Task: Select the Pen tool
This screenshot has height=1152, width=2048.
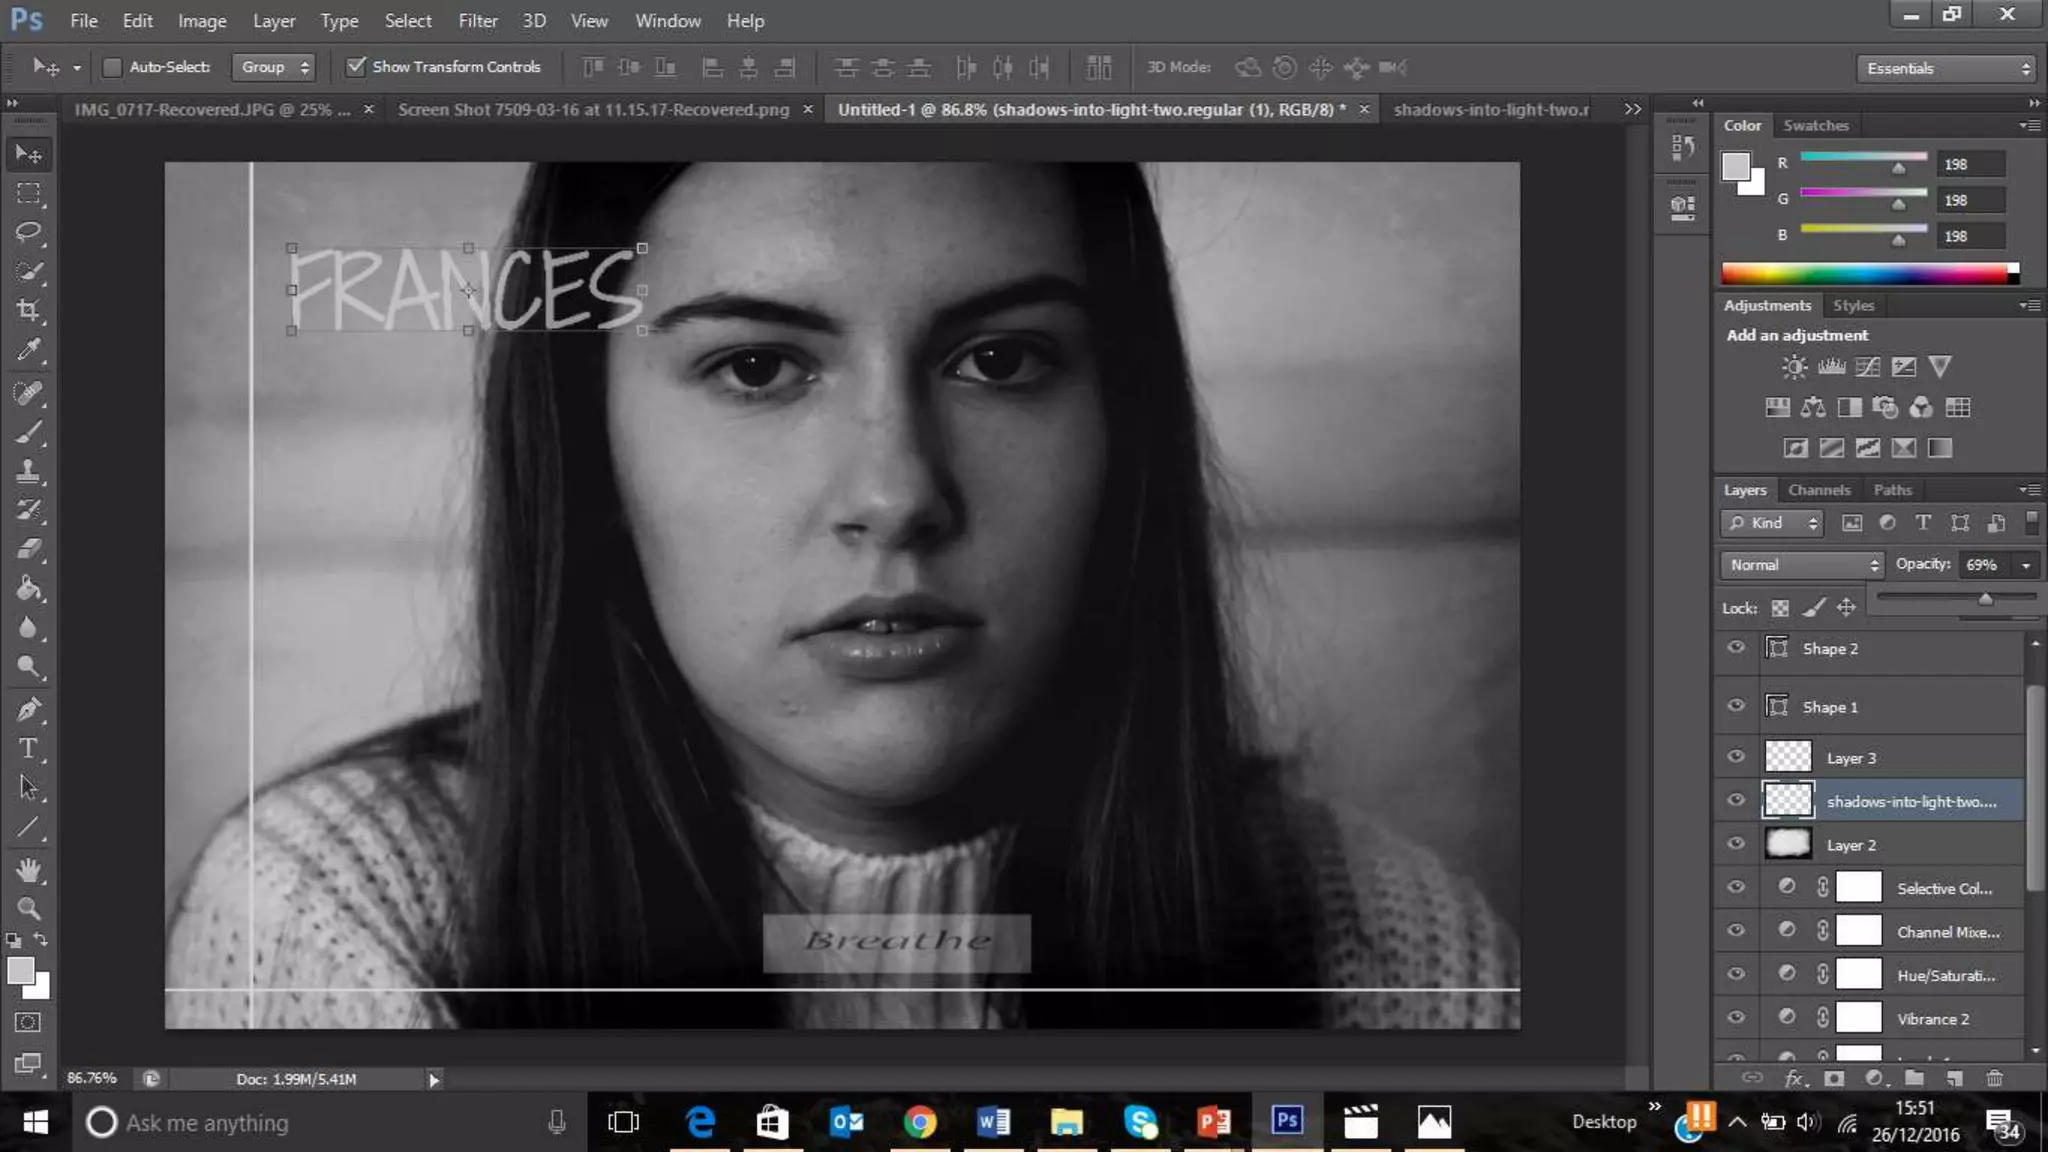Action: click(x=28, y=709)
